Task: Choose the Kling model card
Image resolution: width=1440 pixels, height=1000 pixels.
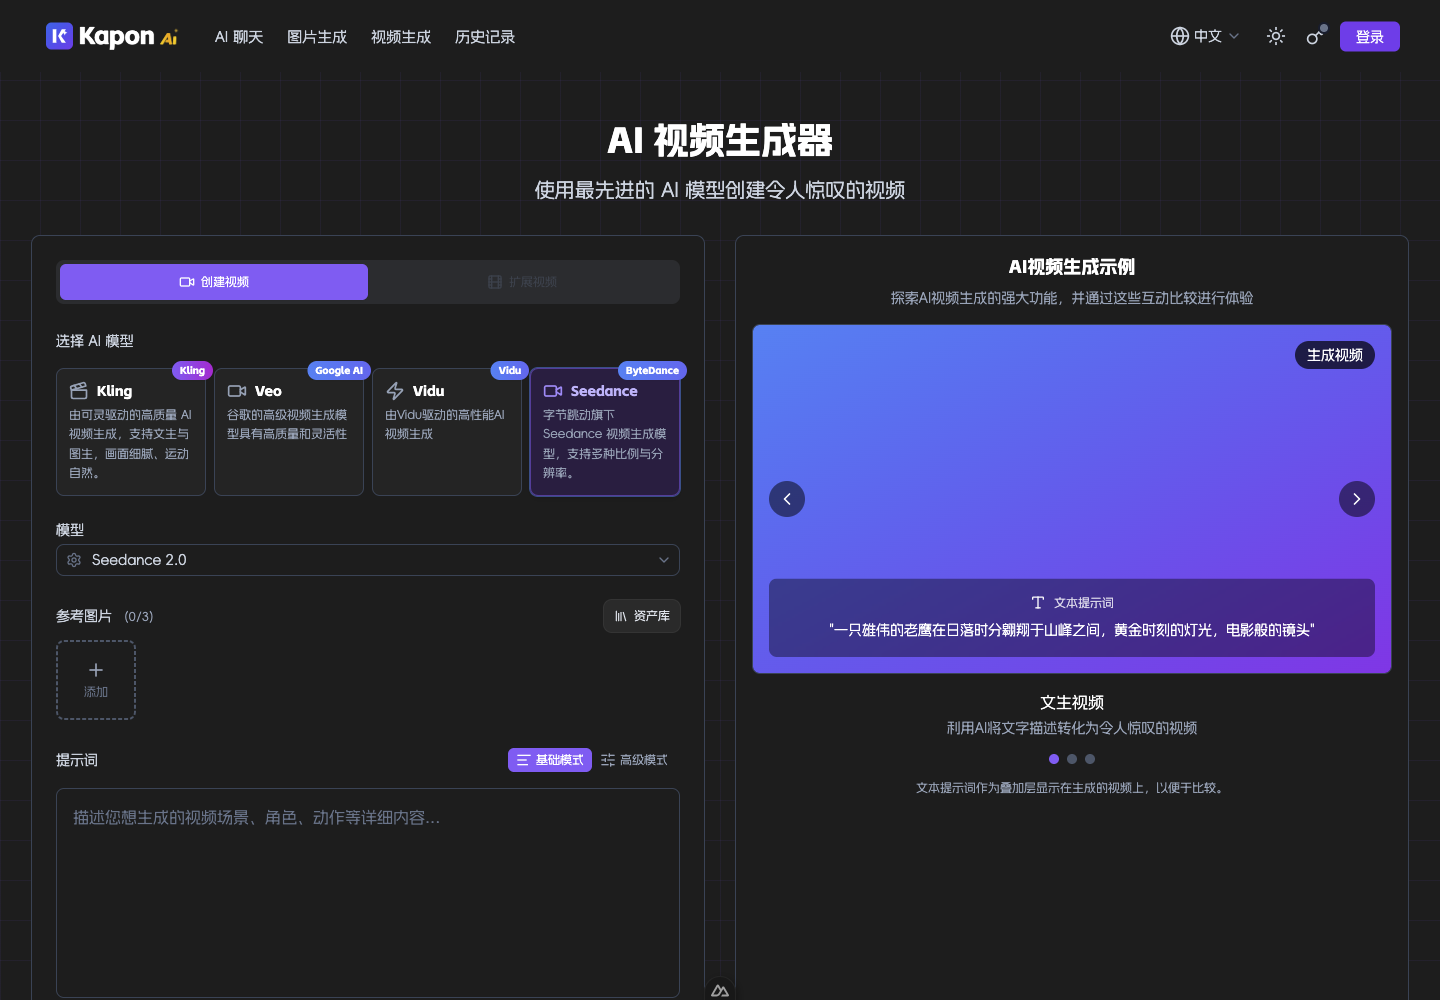Action: pos(131,432)
